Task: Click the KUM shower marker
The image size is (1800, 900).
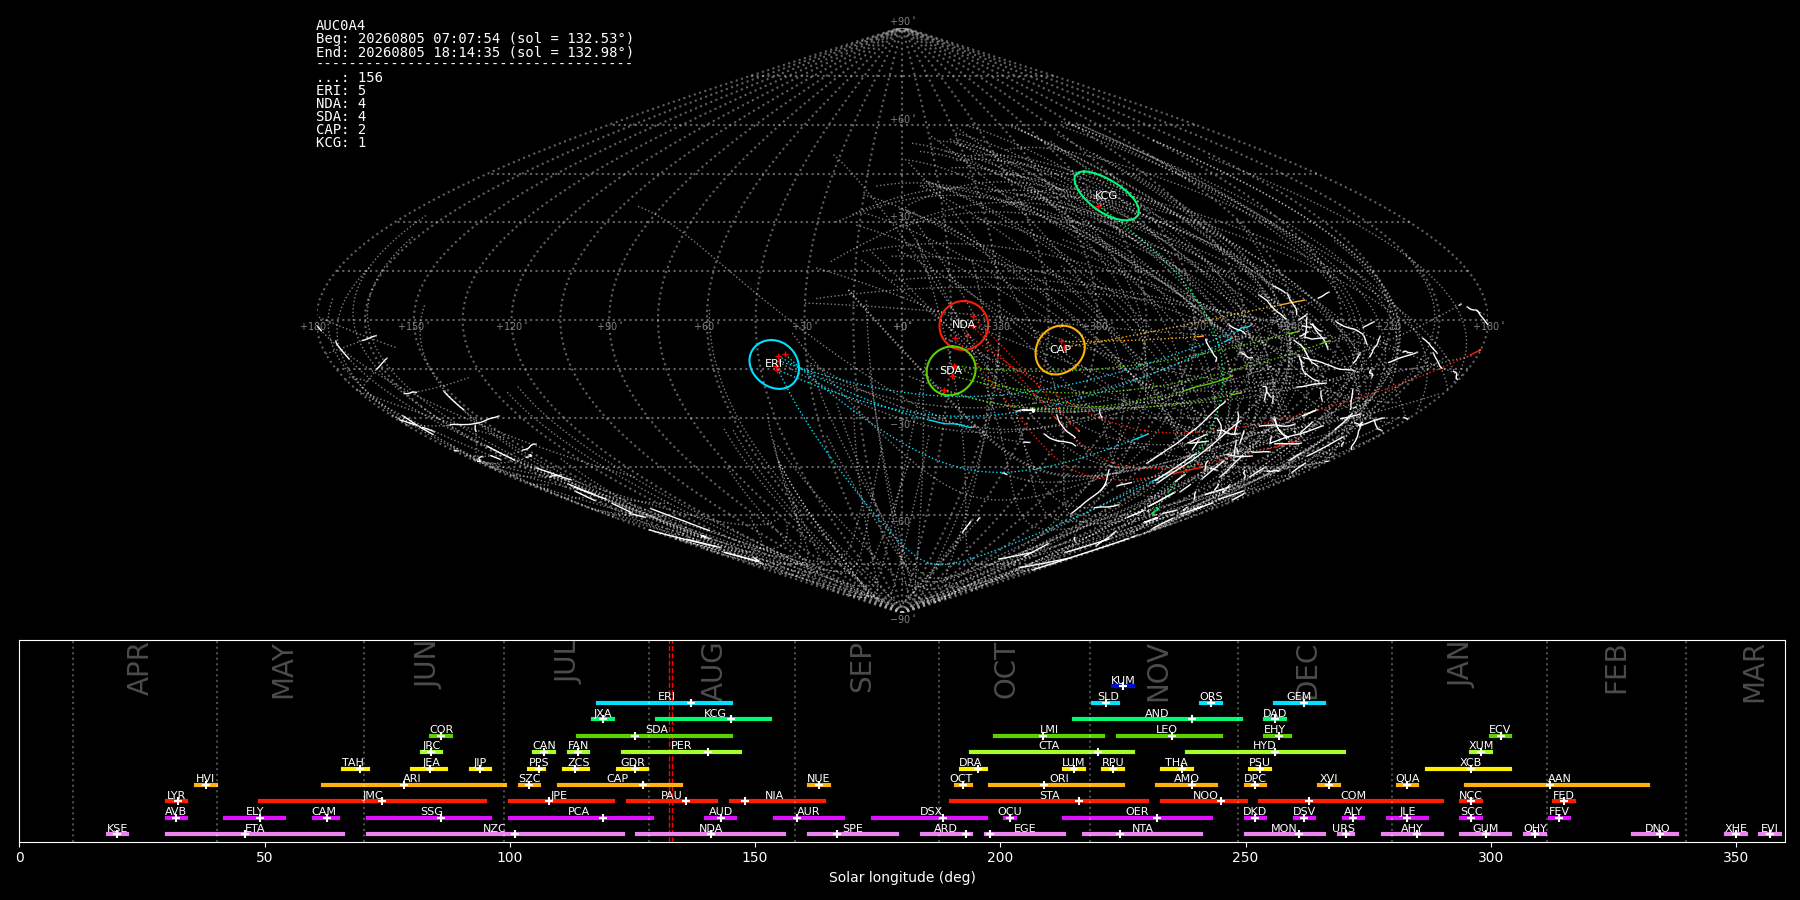Action: tap(1123, 686)
